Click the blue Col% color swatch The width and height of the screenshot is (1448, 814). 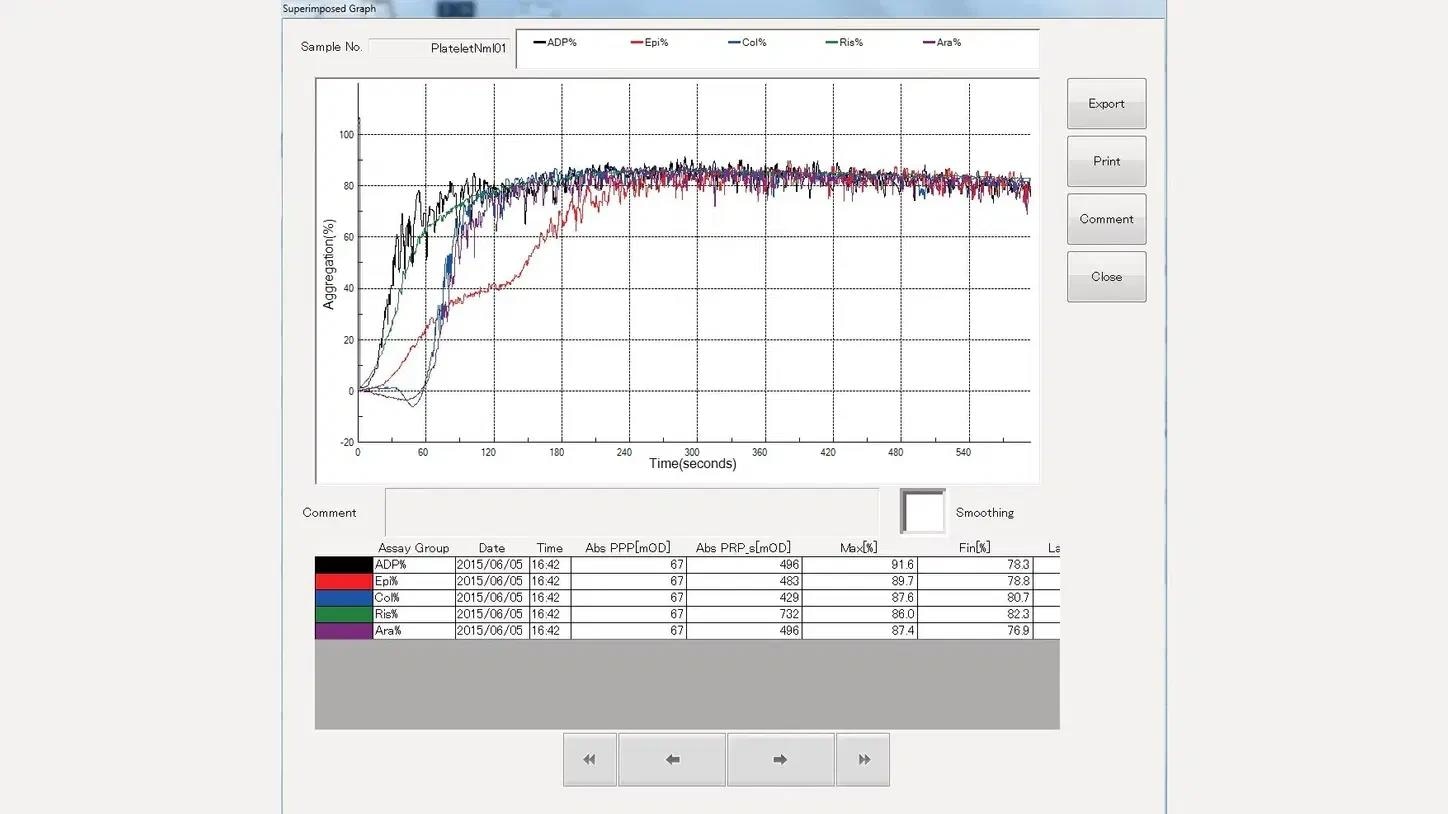coord(343,598)
